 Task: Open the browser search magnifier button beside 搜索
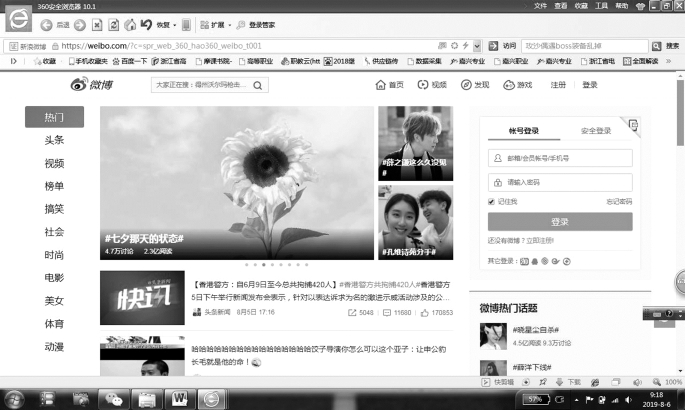click(x=656, y=46)
